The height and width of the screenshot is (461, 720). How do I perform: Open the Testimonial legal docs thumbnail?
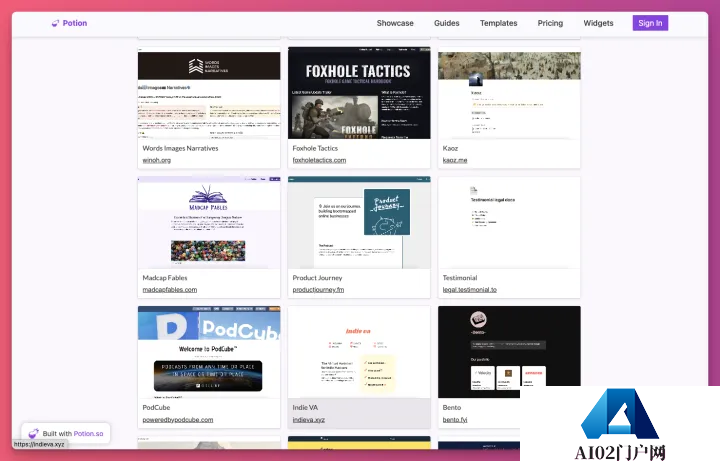(x=509, y=223)
